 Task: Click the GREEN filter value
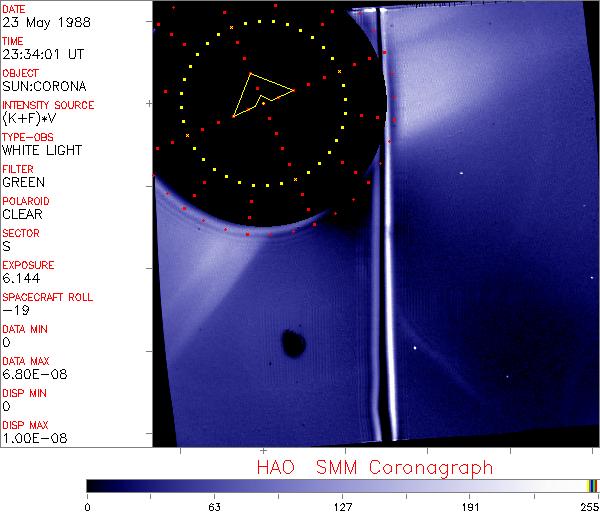click(x=24, y=183)
